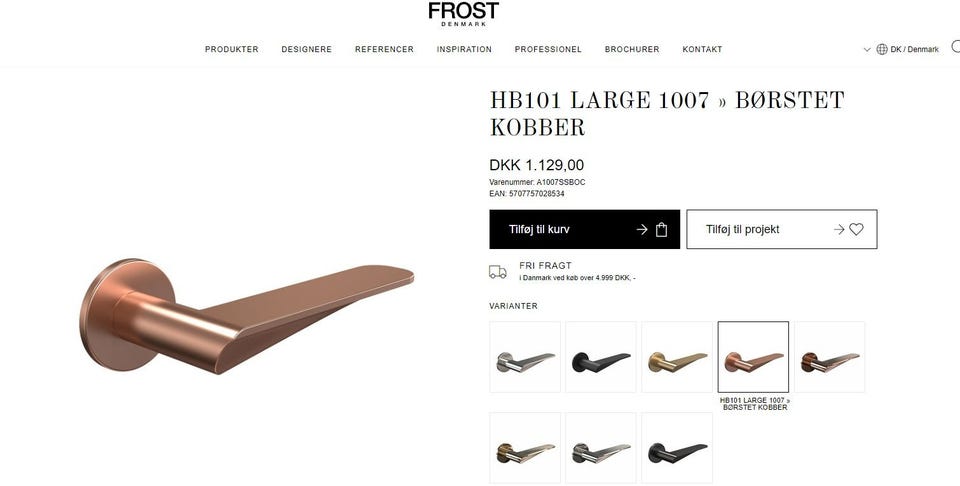The height and width of the screenshot is (486, 960).
Task: Choose the brushed gold handle variant
Action: 677,357
